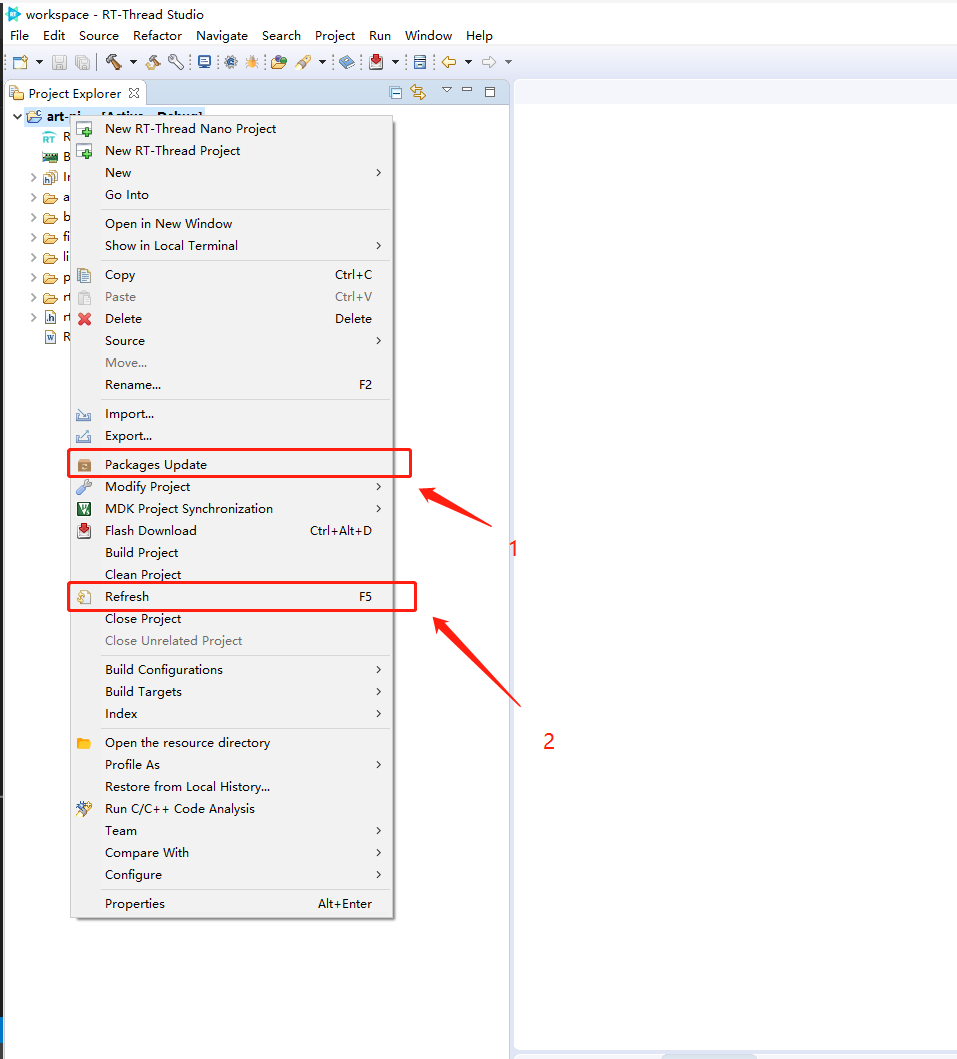Click the wrench toolbar icon
The height and width of the screenshot is (1059, 957).
click(x=176, y=62)
